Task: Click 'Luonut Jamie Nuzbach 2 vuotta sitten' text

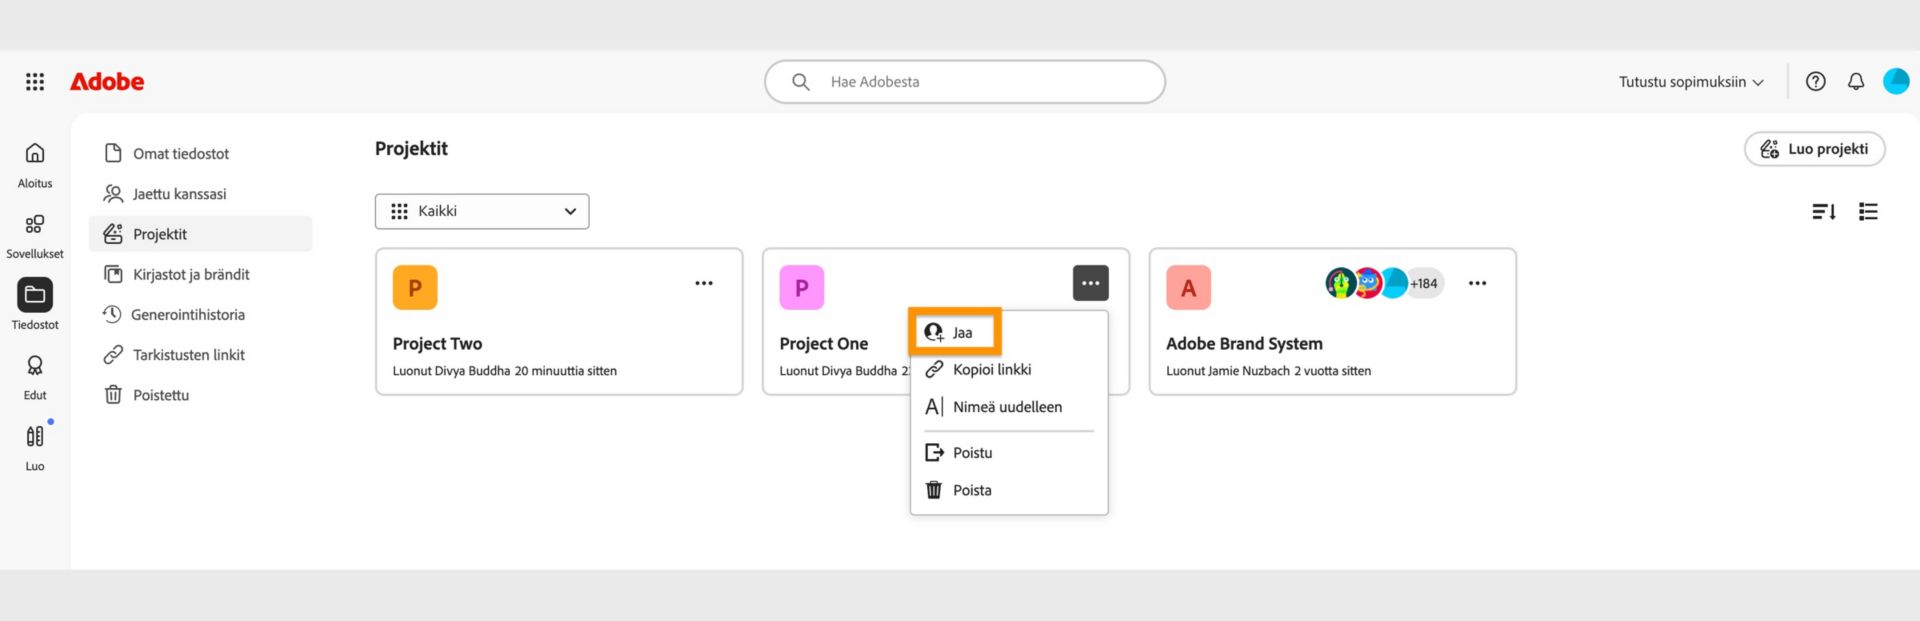Action: tap(1268, 371)
